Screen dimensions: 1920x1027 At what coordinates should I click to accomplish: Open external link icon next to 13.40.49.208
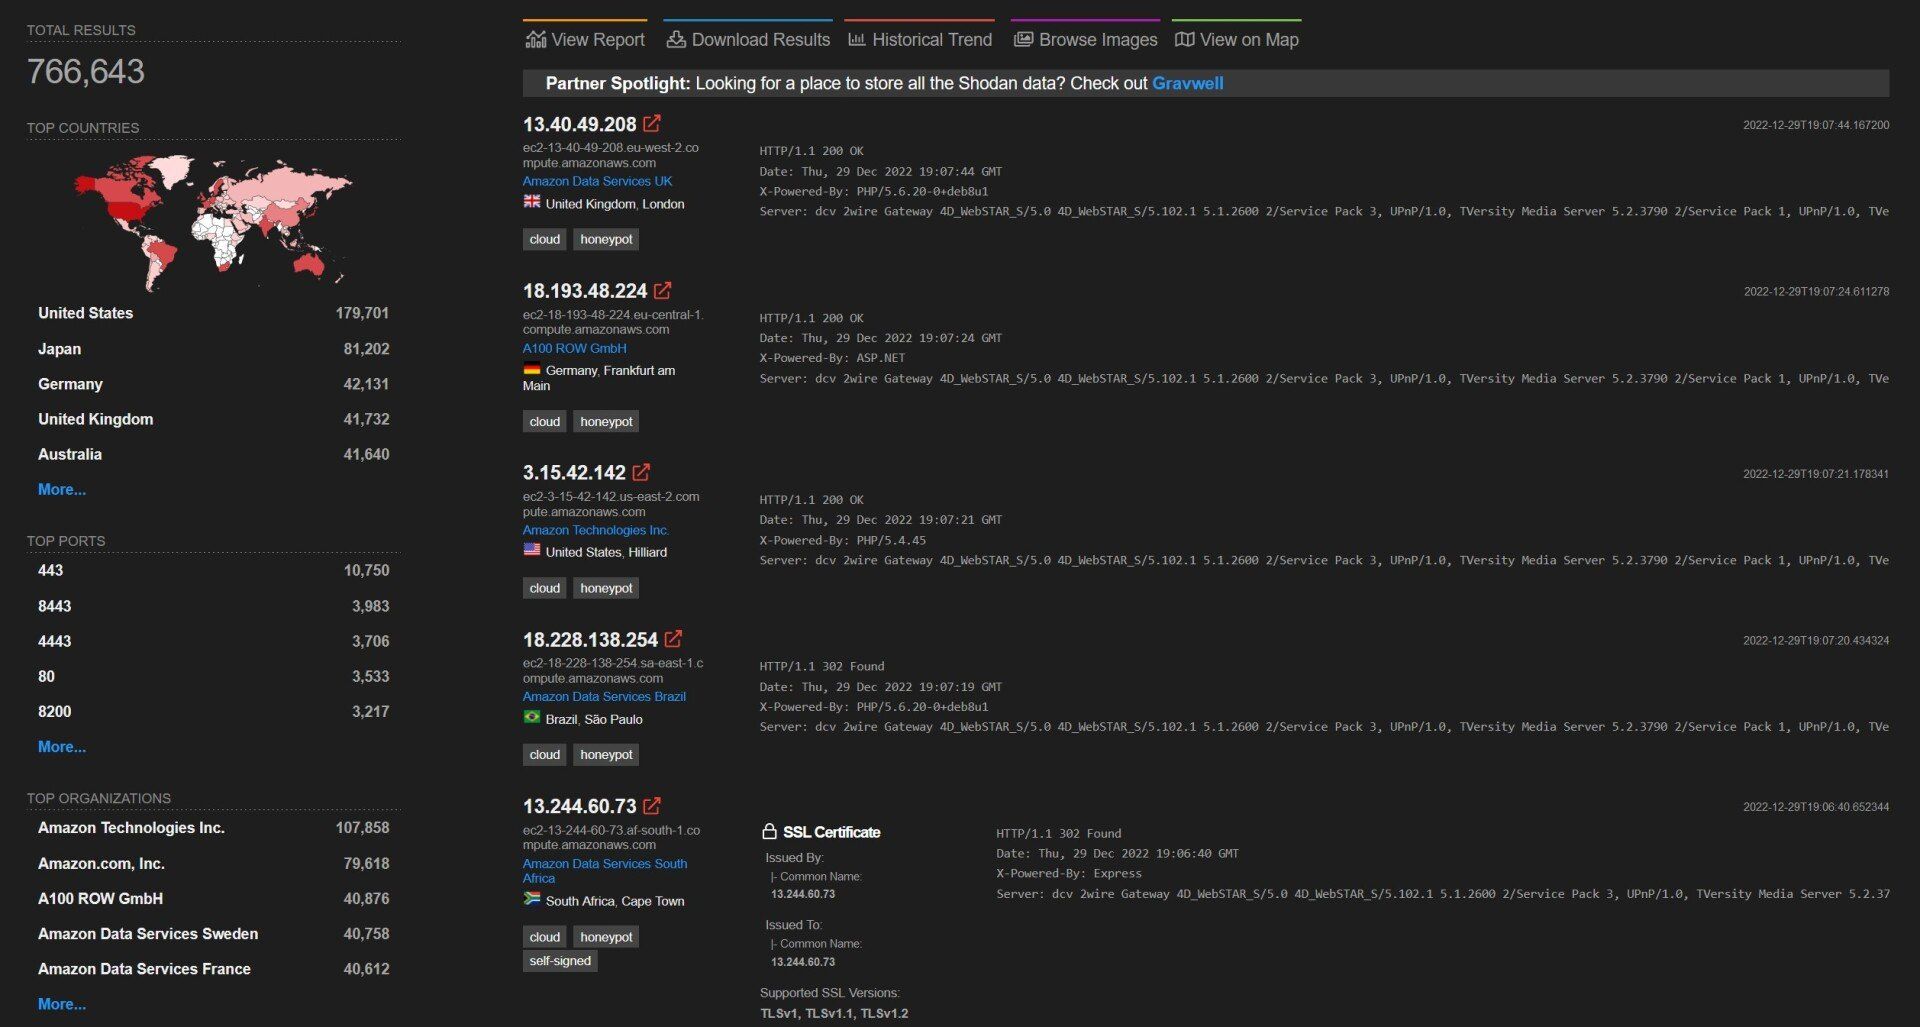(x=652, y=124)
